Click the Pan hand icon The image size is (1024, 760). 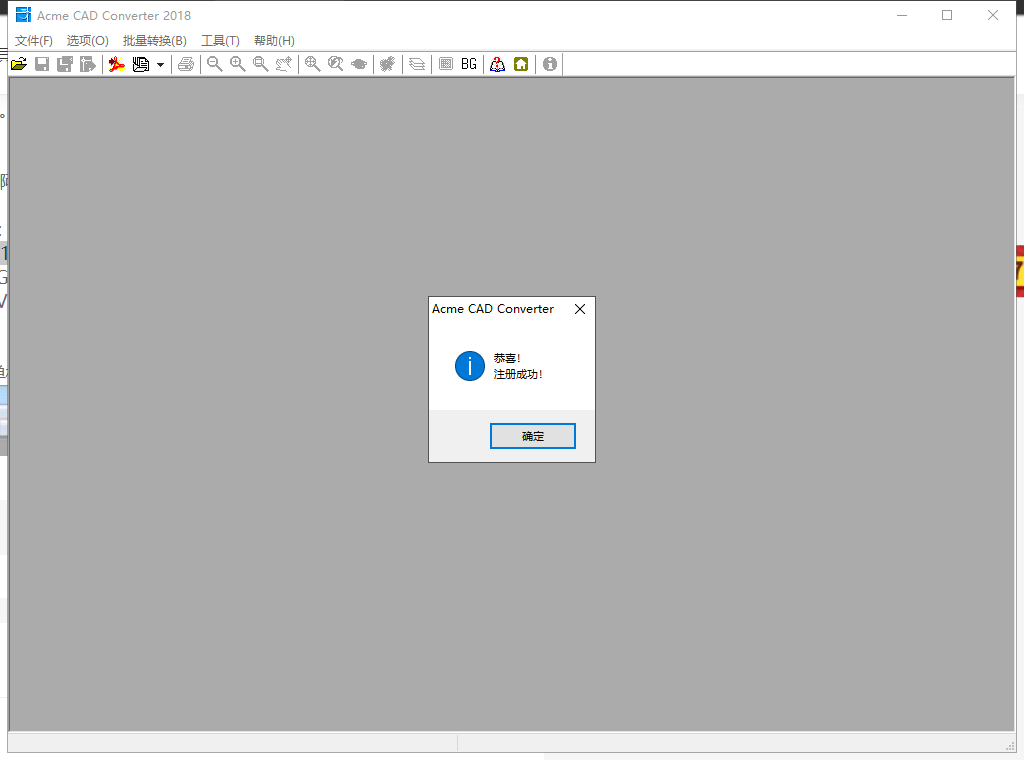[x=283, y=64]
